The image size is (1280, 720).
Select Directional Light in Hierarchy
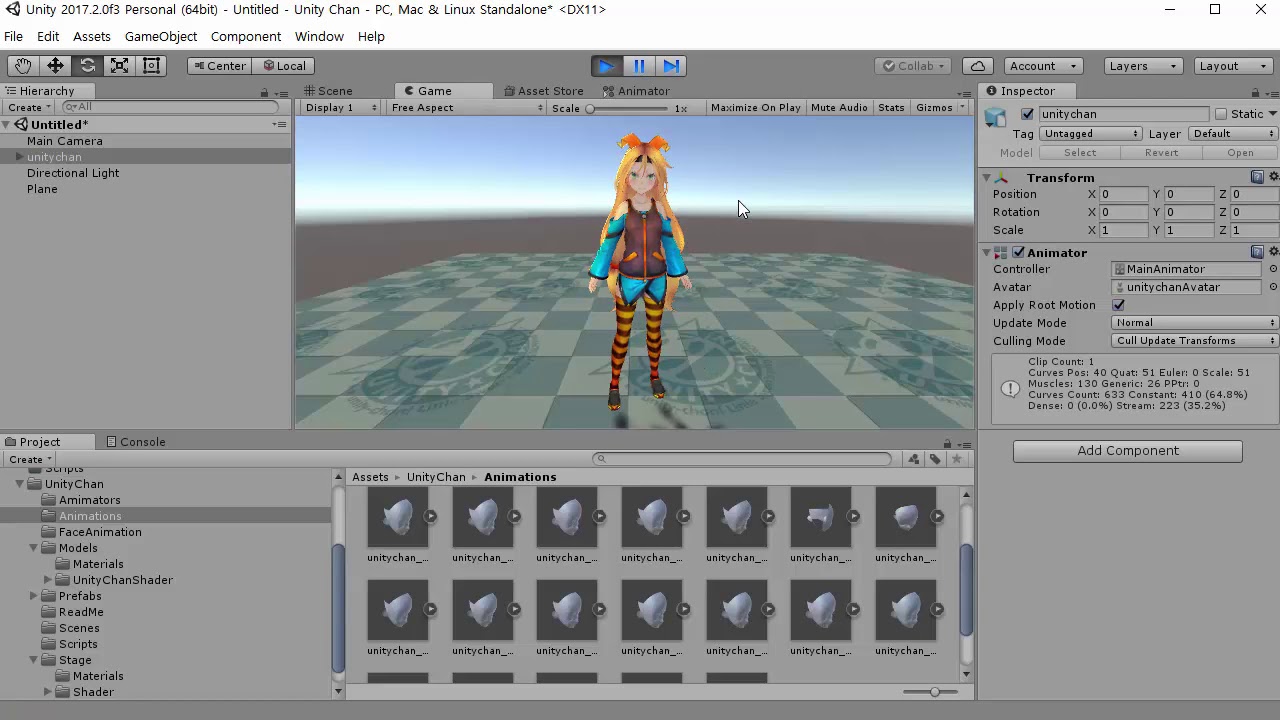click(x=73, y=173)
